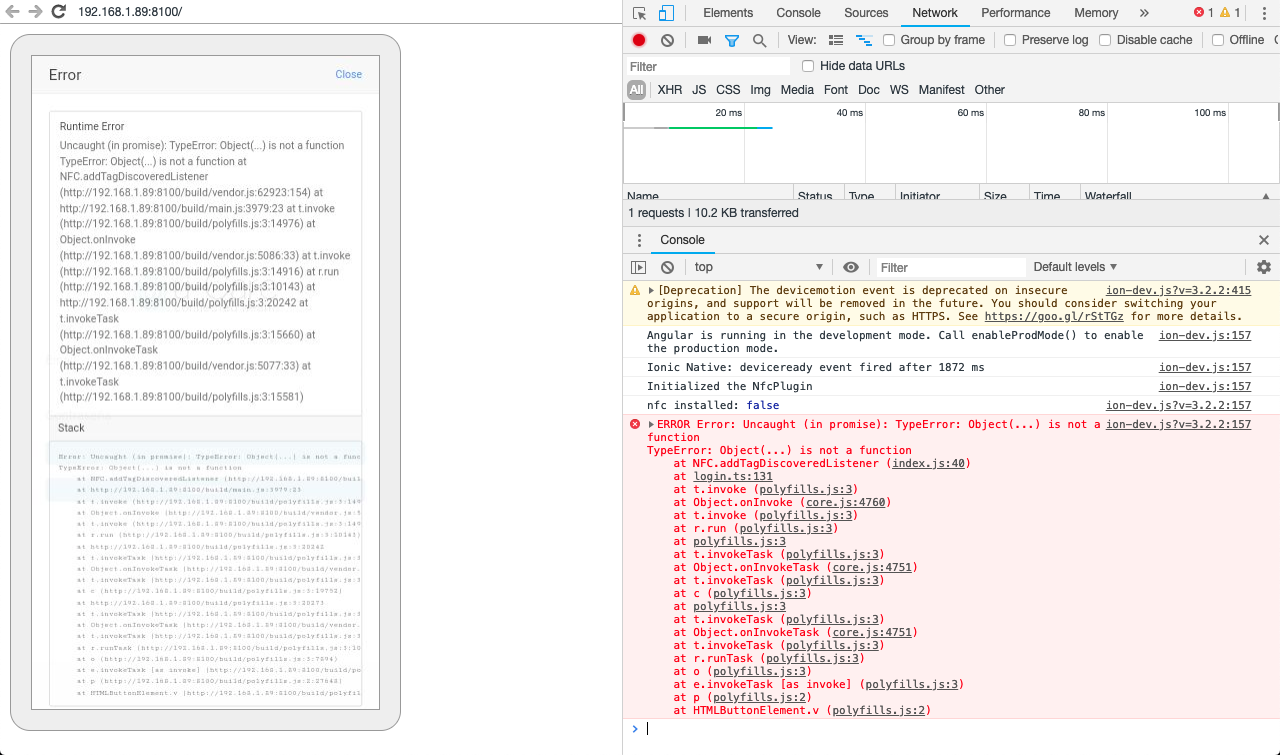Enable screenshot capture via the camera icon
The height and width of the screenshot is (755, 1280).
coord(704,40)
